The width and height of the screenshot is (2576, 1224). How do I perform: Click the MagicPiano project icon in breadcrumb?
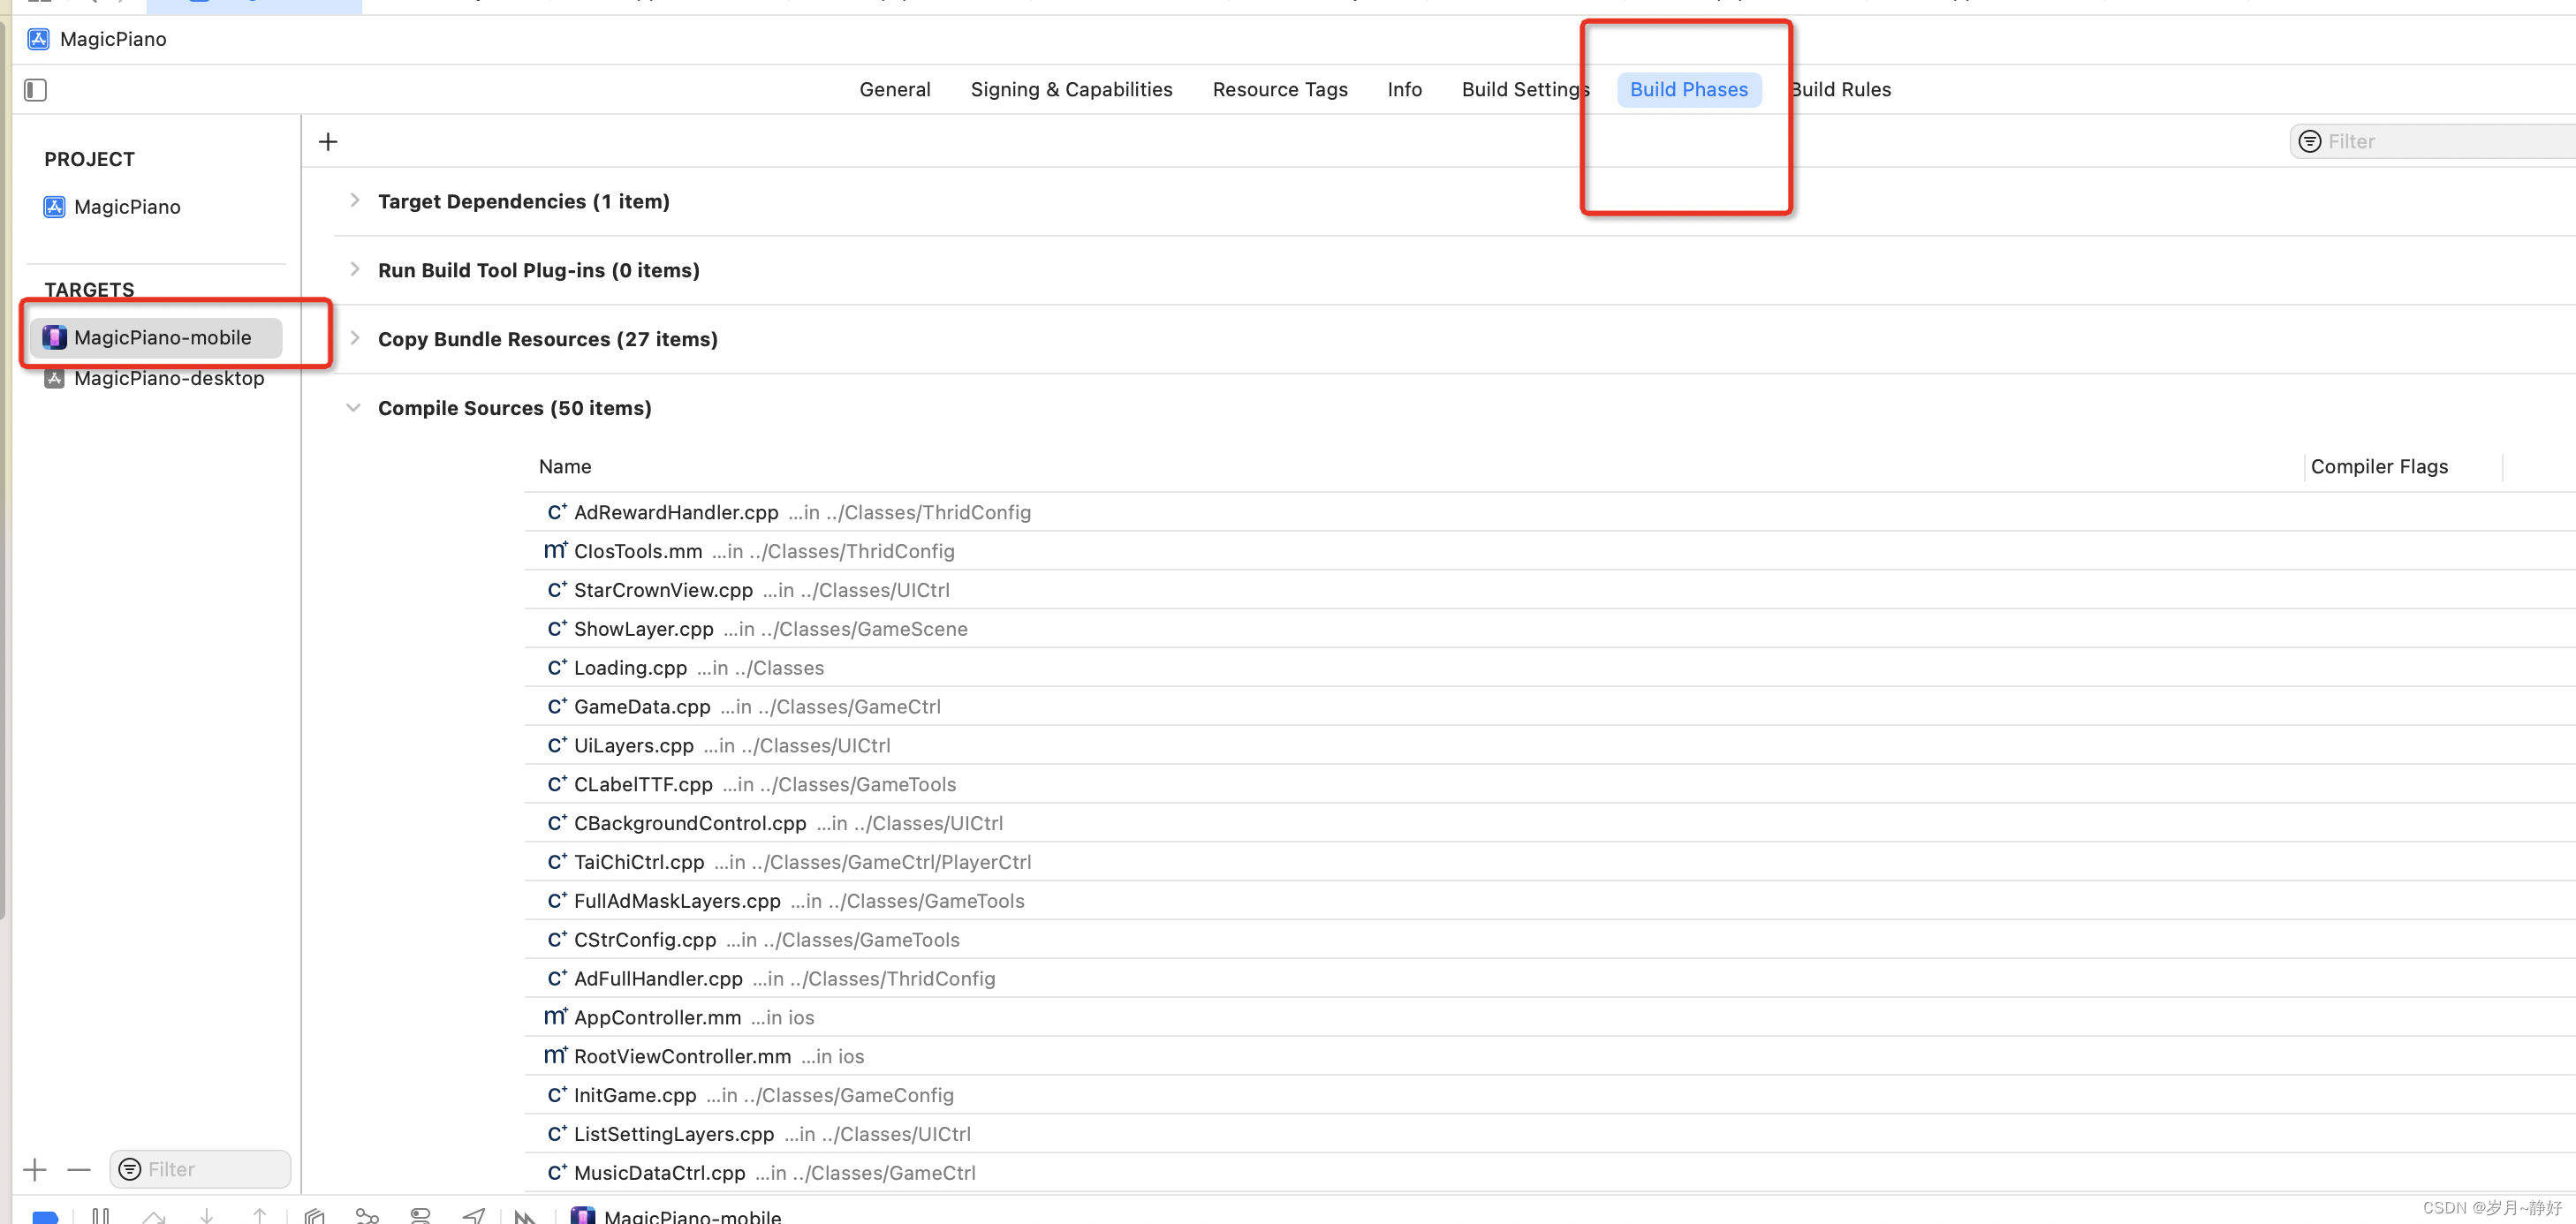coord(39,39)
